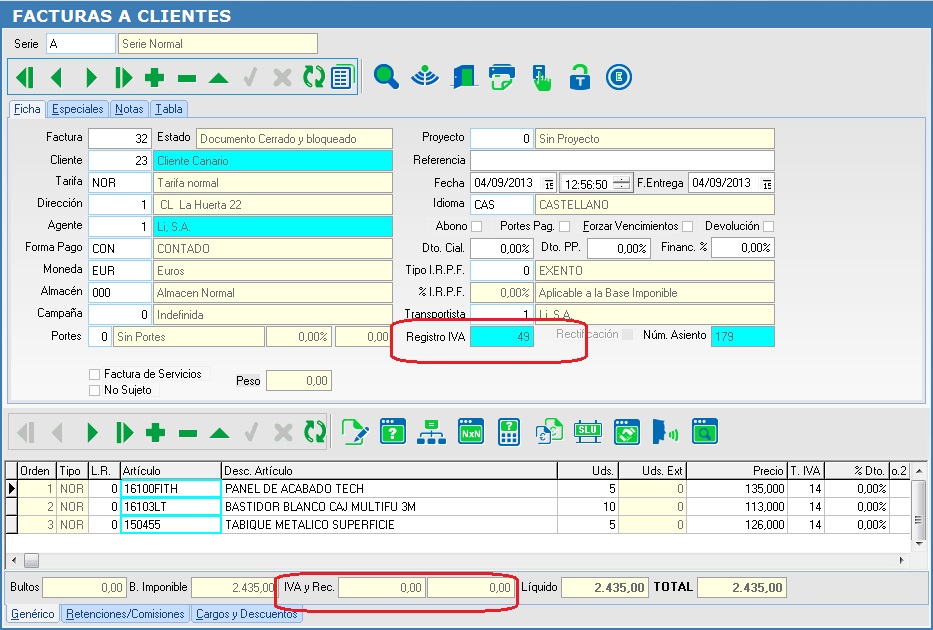Viewport: 933px width, 630px height.
Task: Click the time field spinner arrows
Action: coord(622,184)
